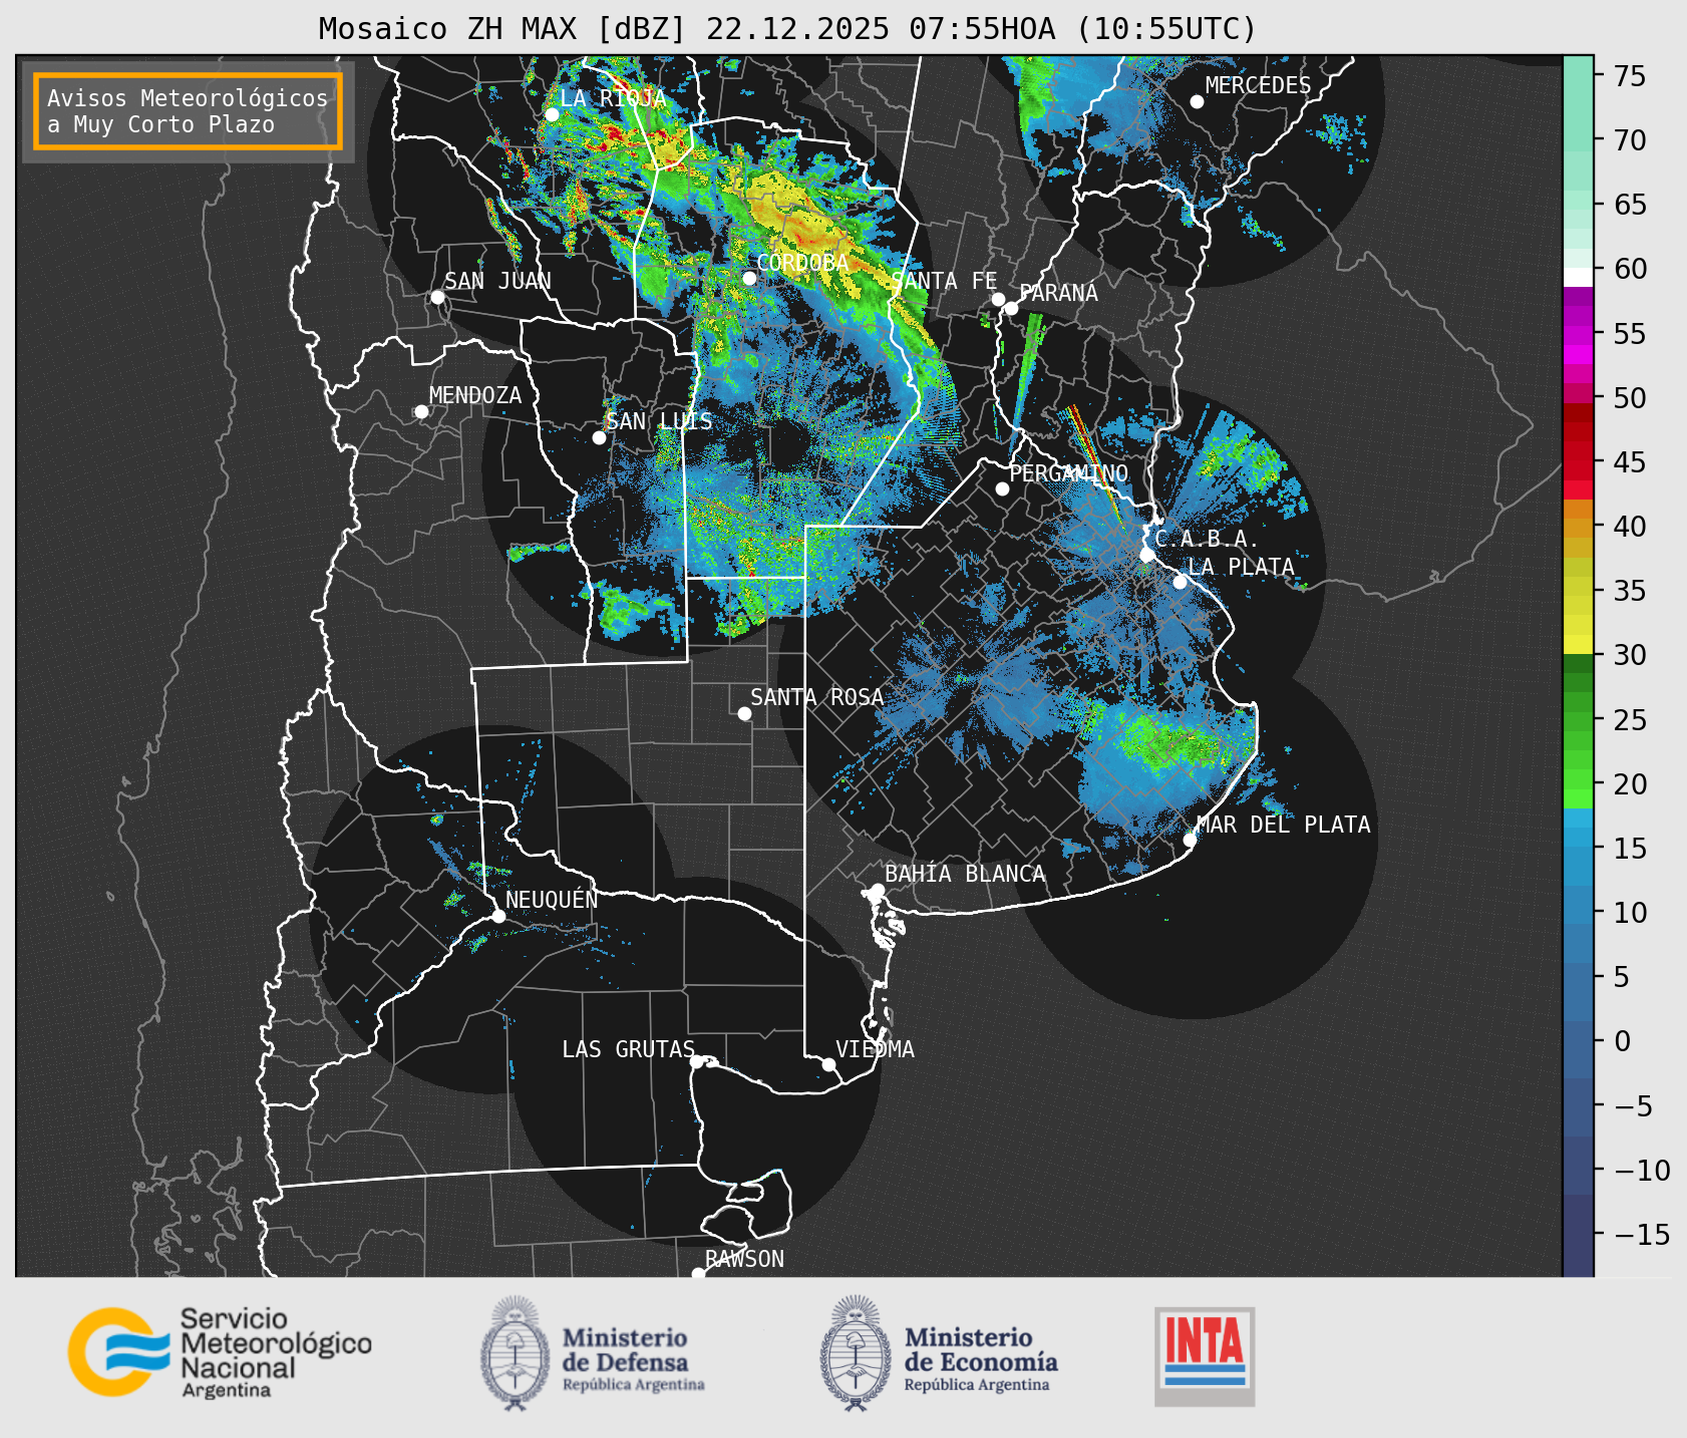Click the SANTA ROSA city marker dot
The width and height of the screenshot is (1687, 1438).
pyautogui.click(x=744, y=713)
